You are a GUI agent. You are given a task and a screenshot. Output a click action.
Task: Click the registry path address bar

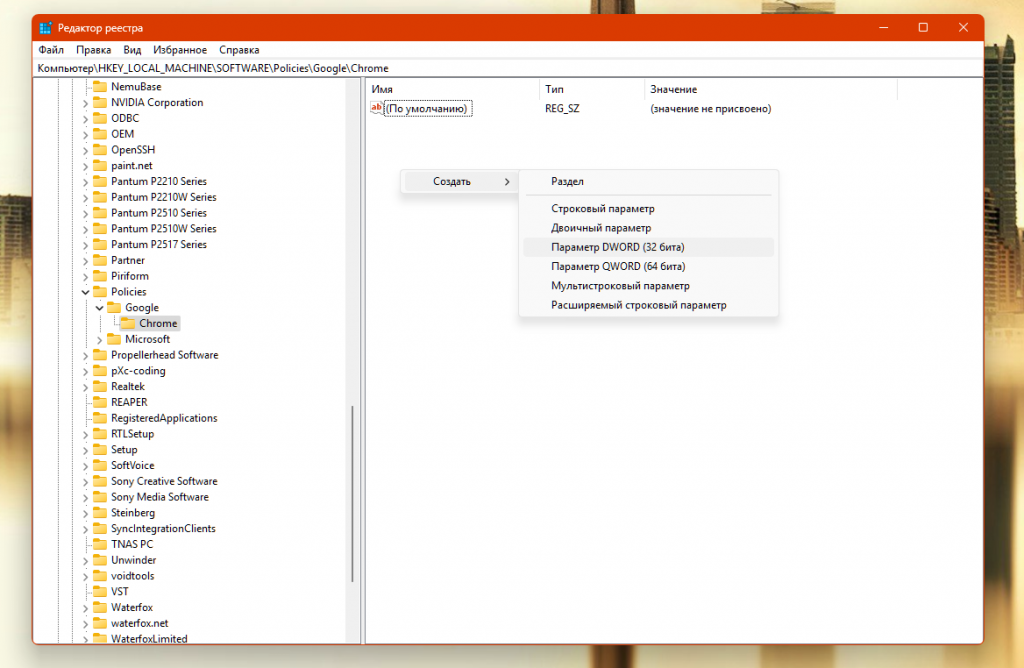coord(500,68)
